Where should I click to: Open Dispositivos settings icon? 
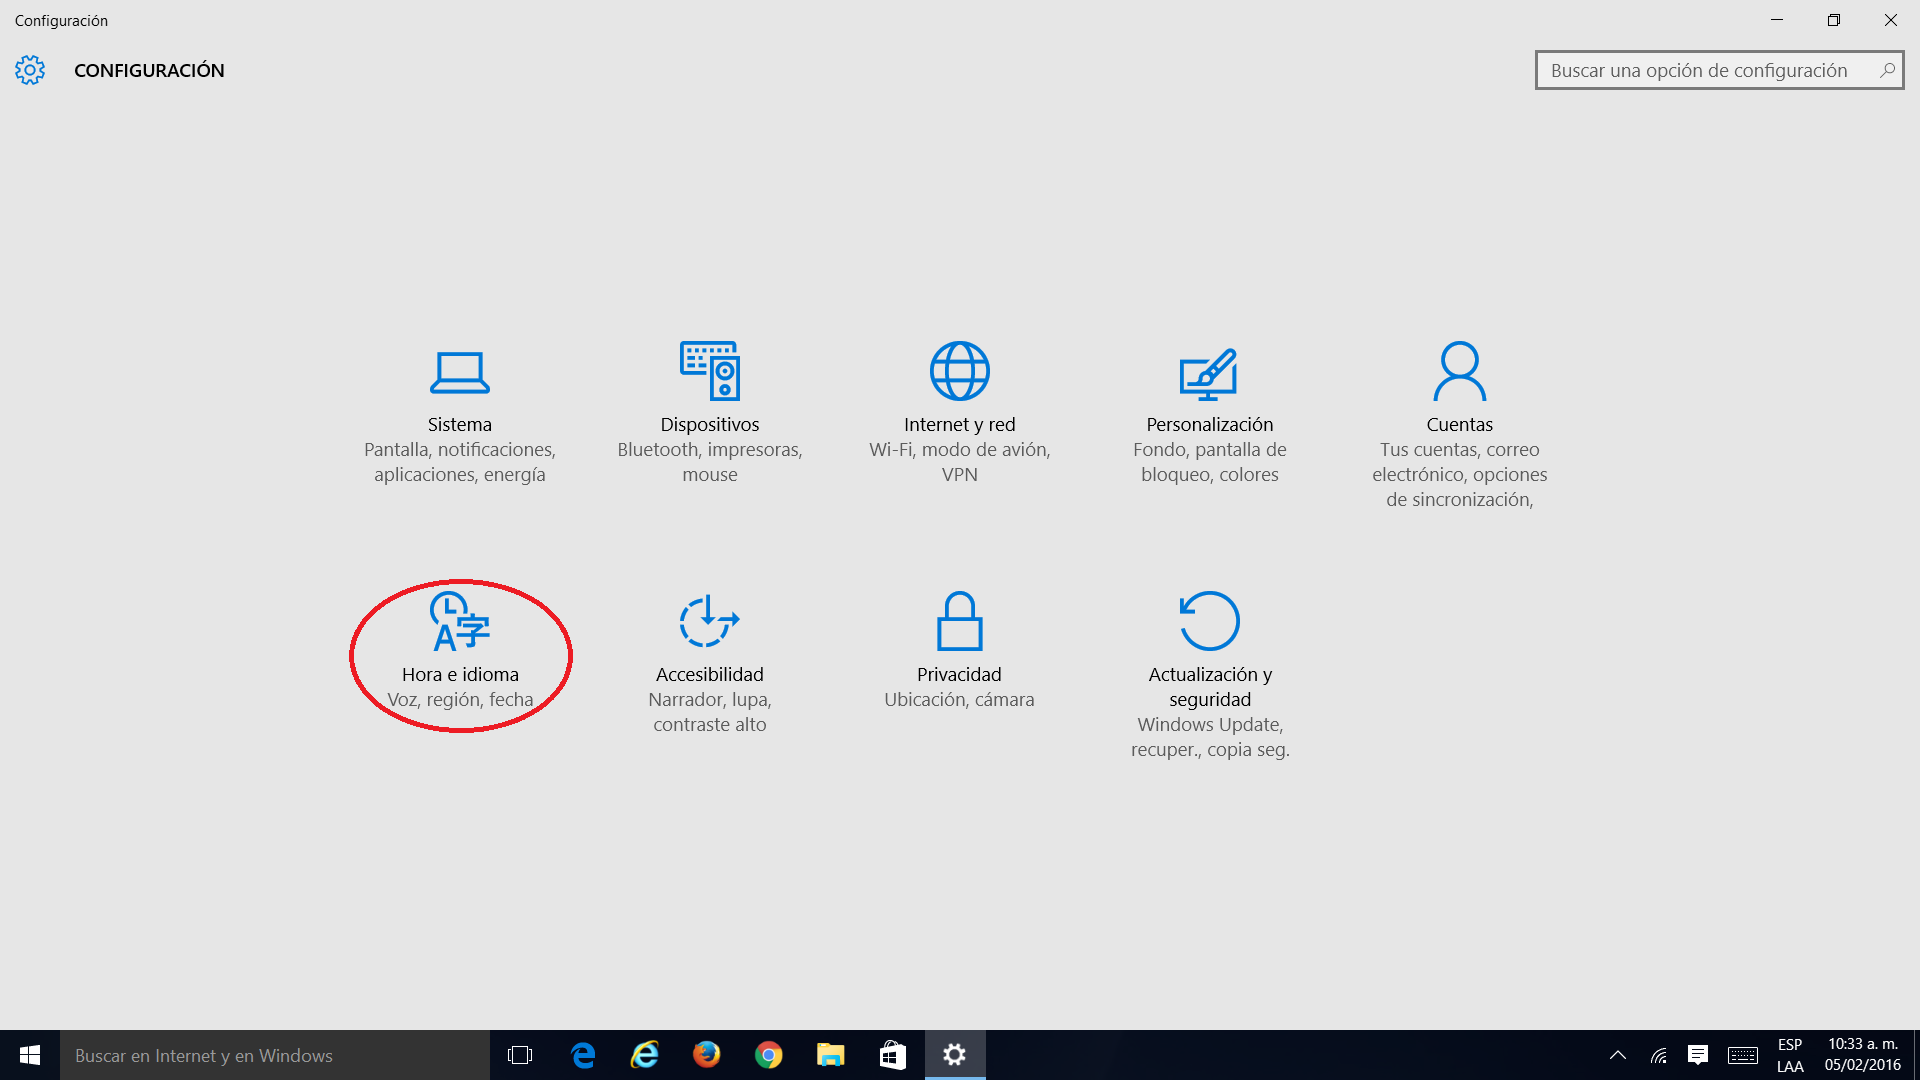coord(709,371)
